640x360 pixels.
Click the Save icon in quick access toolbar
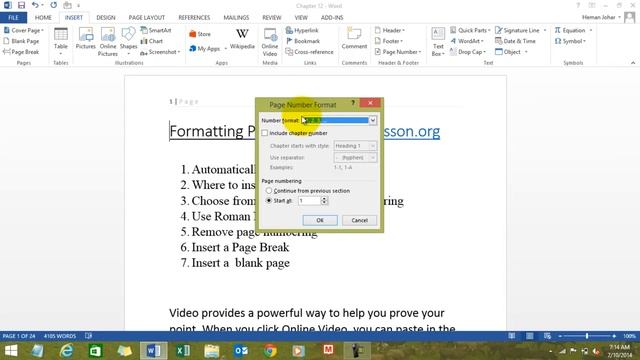pyautogui.click(x=21, y=5)
